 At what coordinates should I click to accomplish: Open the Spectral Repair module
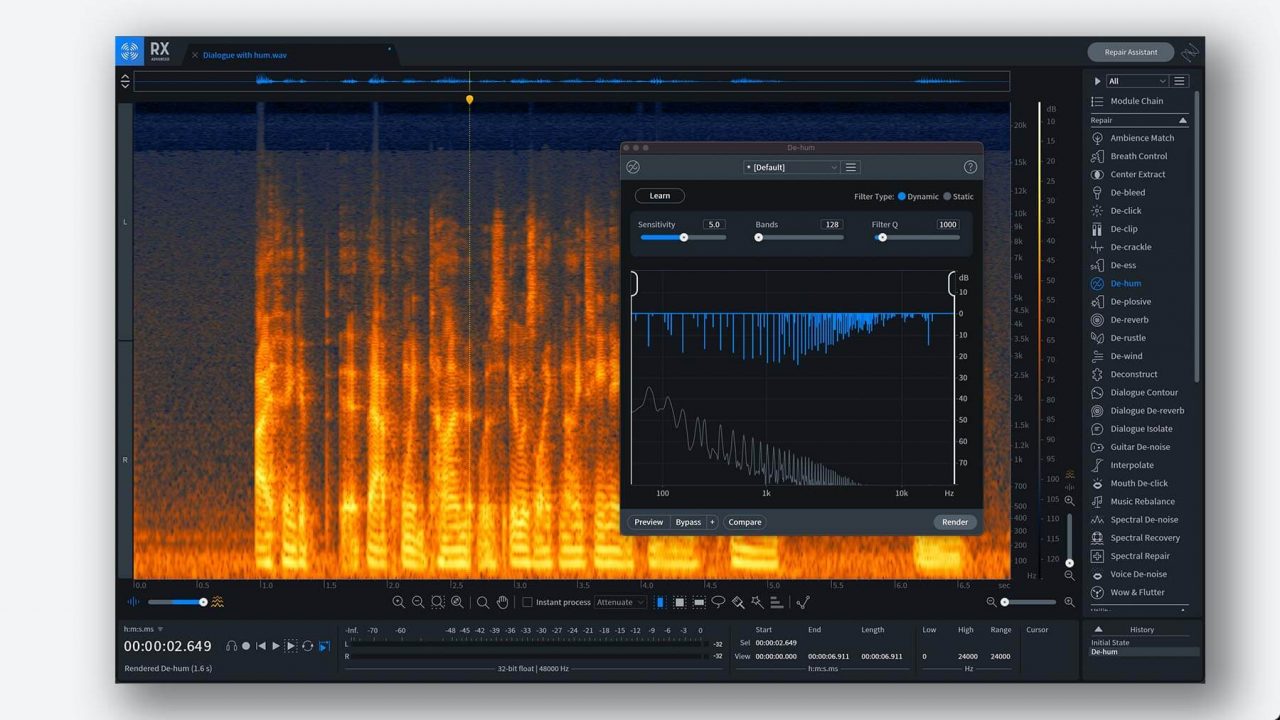click(x=1142, y=556)
